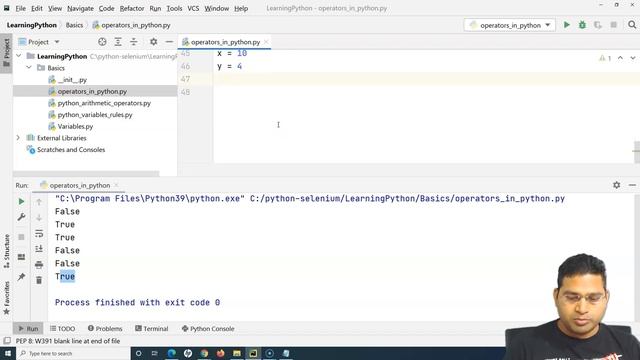Expand External Libraries node
640x360 pixels.
point(18,138)
